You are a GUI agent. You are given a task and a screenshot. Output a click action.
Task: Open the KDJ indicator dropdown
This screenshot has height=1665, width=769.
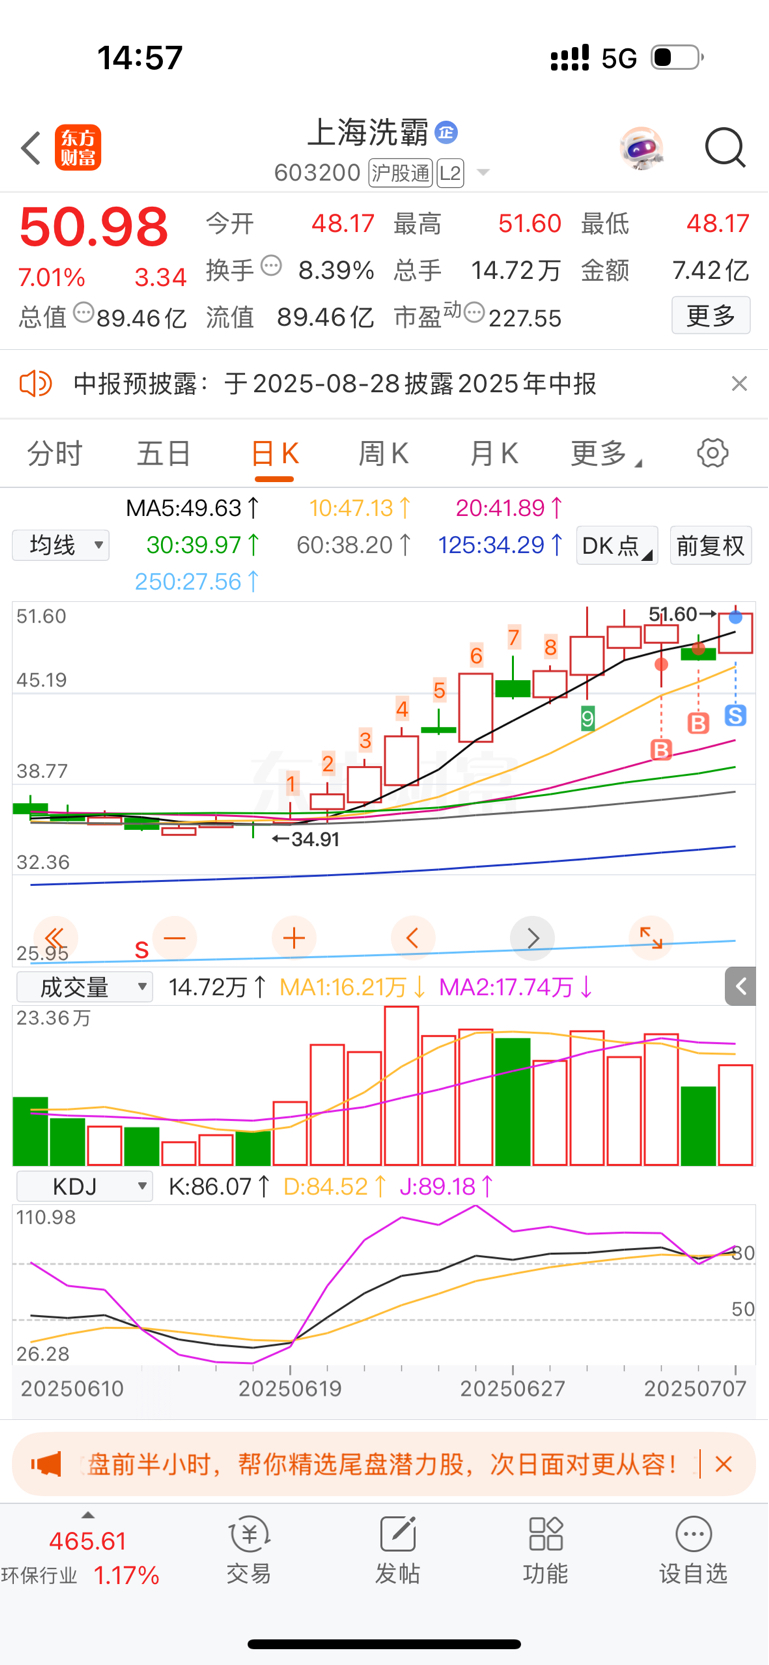pos(85,1187)
